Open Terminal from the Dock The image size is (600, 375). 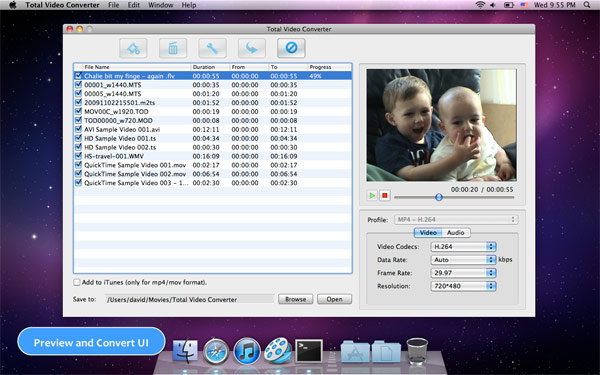pos(309,351)
